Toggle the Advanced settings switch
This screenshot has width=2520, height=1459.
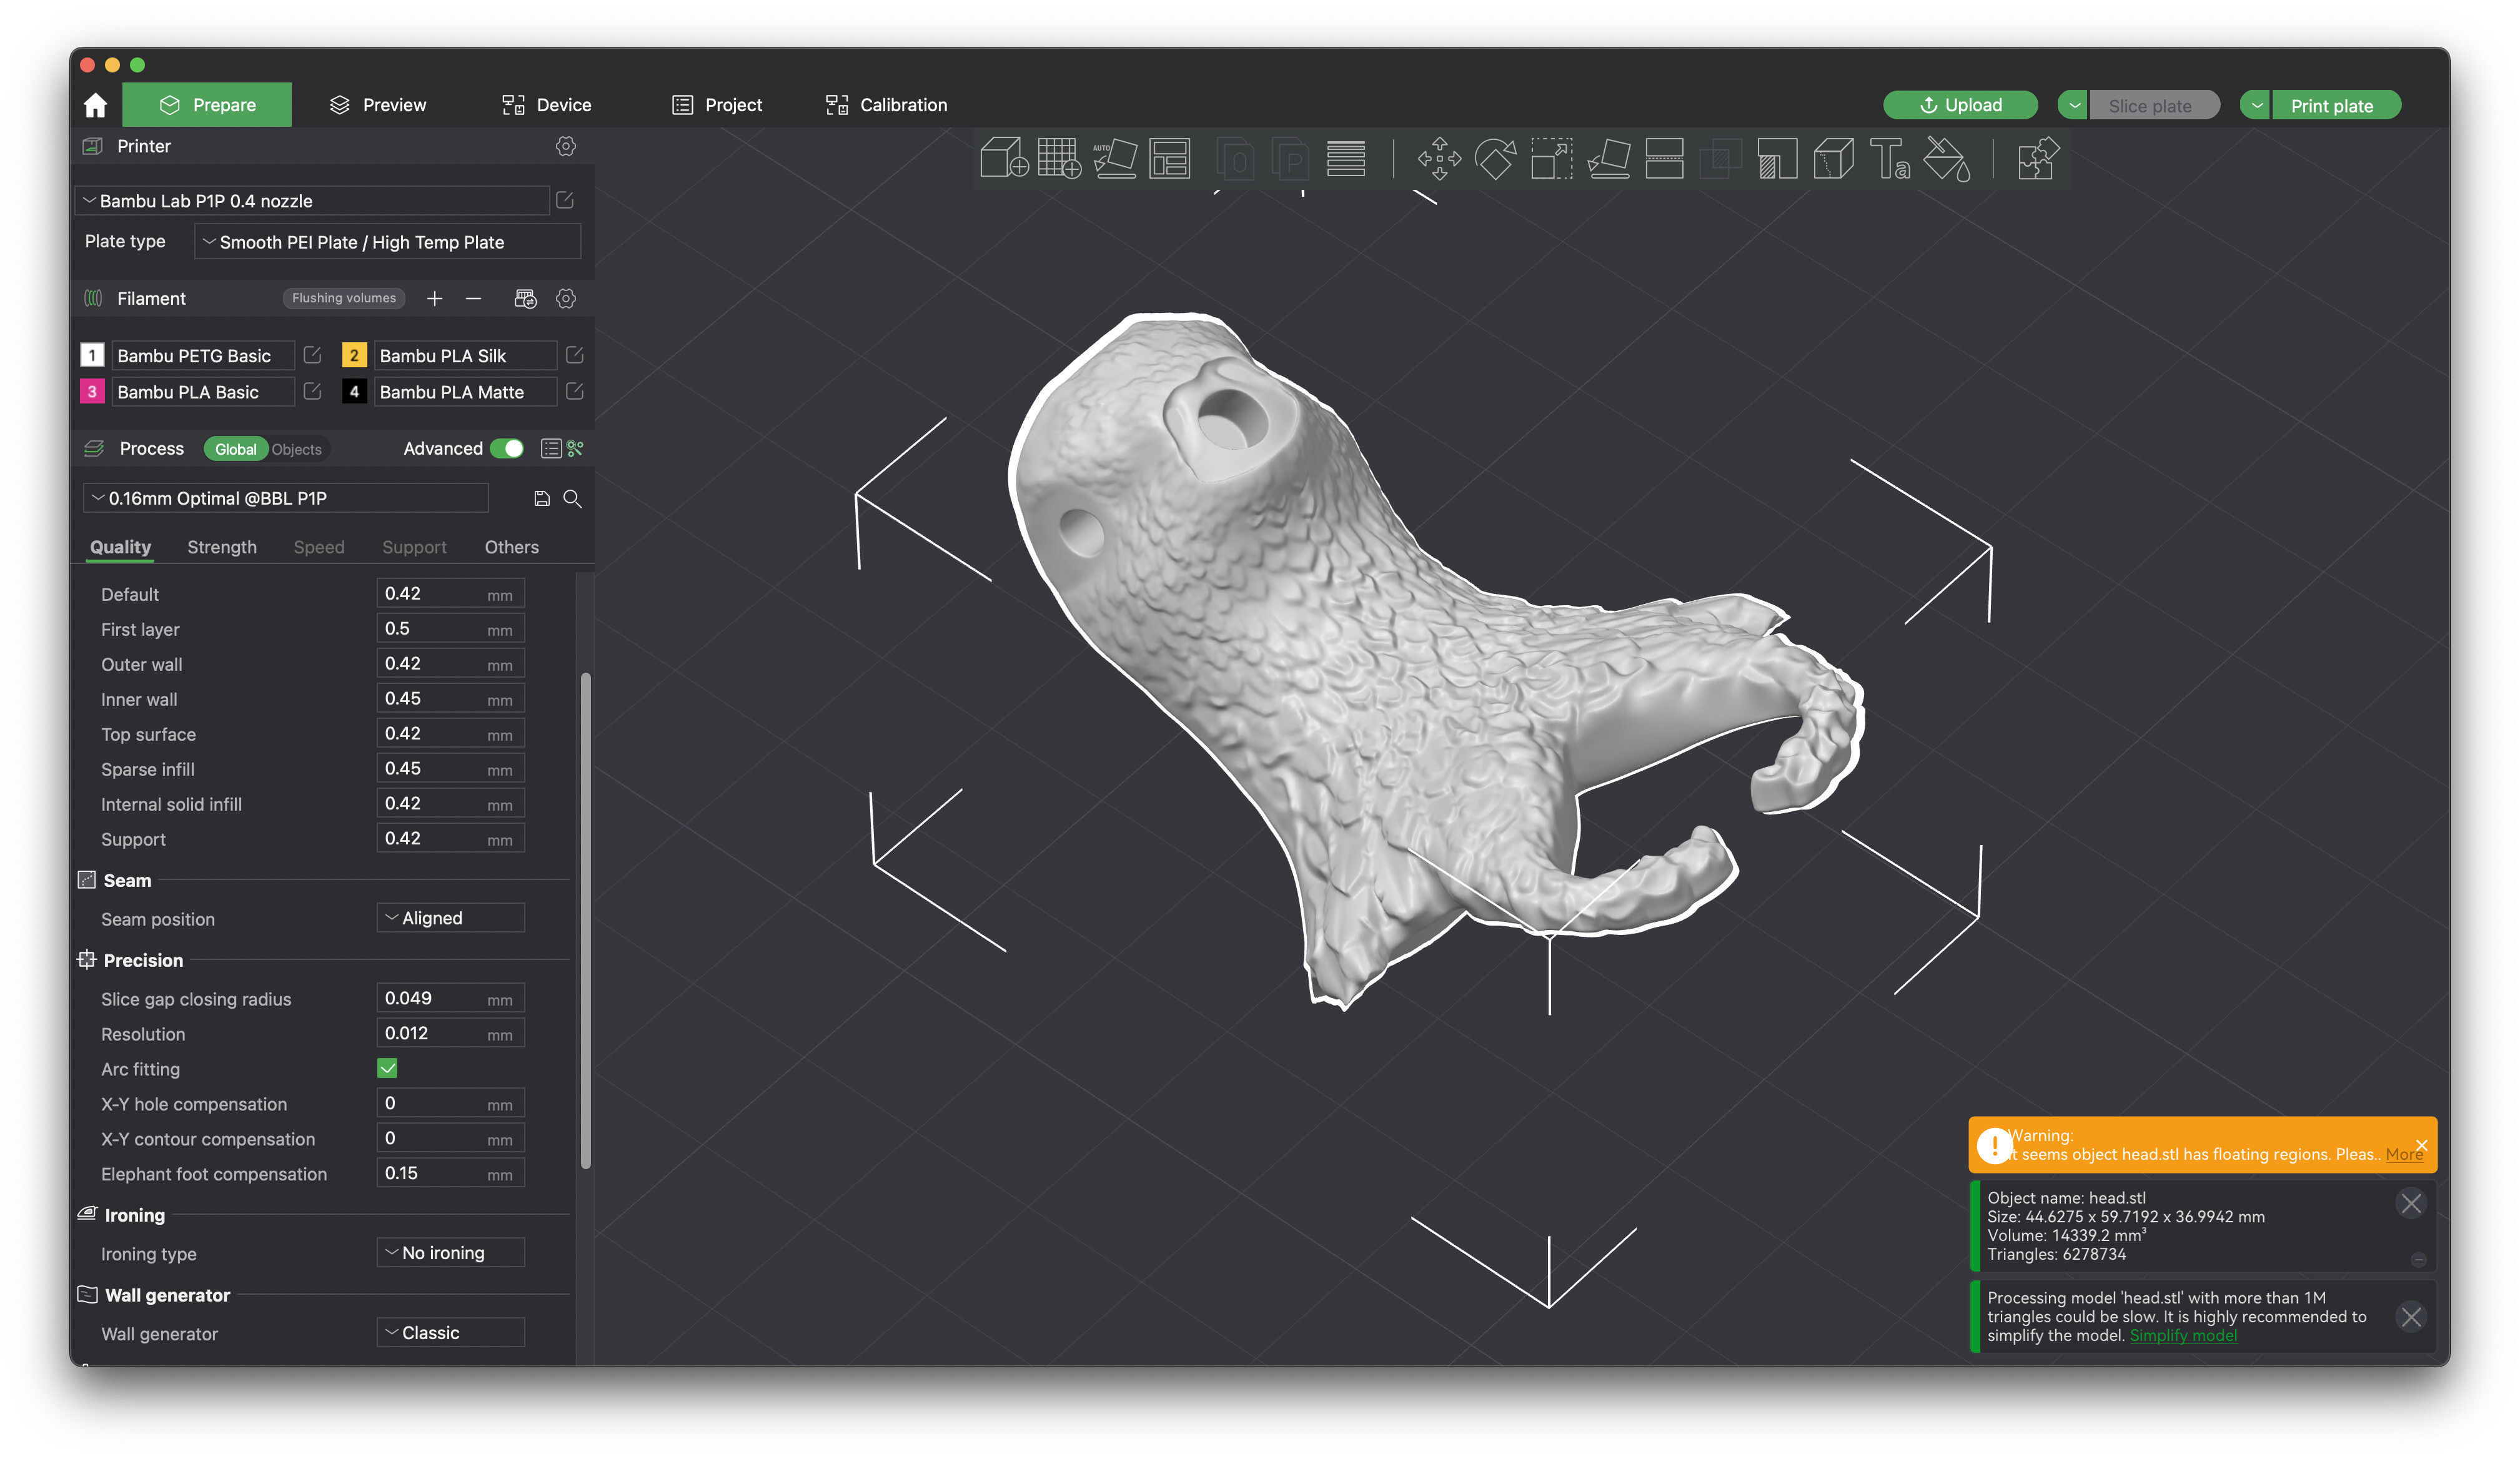[x=507, y=448]
